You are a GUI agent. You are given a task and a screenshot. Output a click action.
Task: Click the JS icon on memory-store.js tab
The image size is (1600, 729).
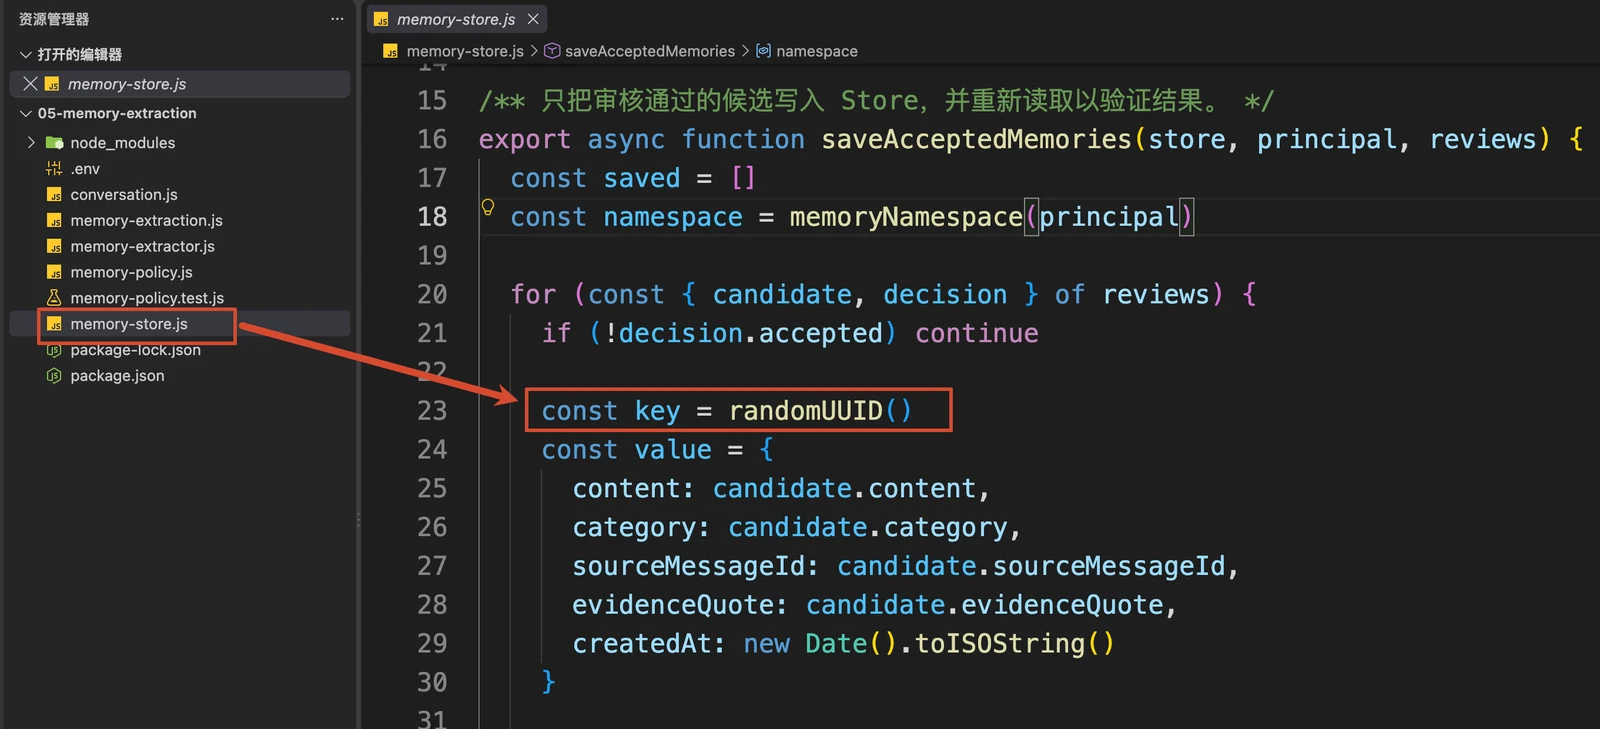(x=381, y=19)
